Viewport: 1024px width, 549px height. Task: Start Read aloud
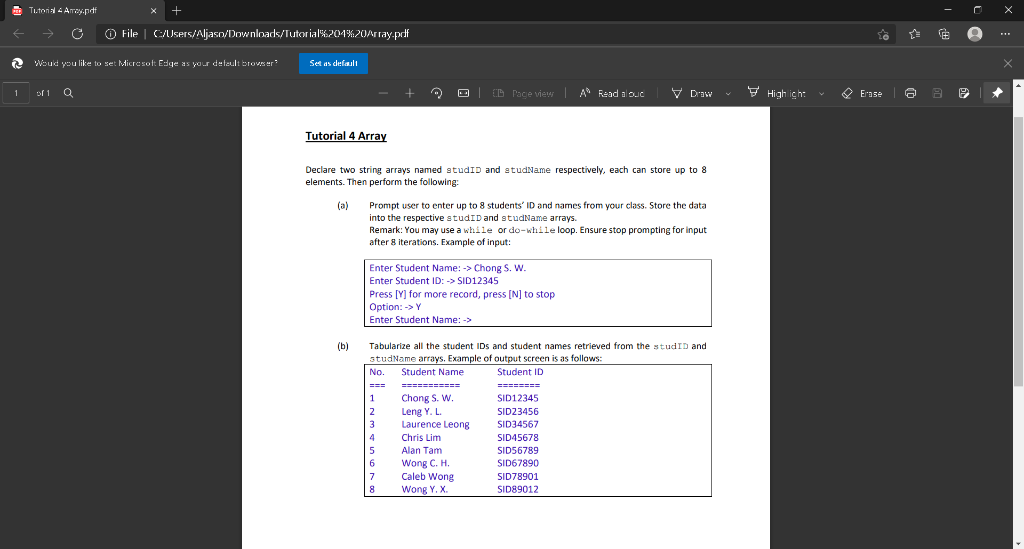(612, 93)
